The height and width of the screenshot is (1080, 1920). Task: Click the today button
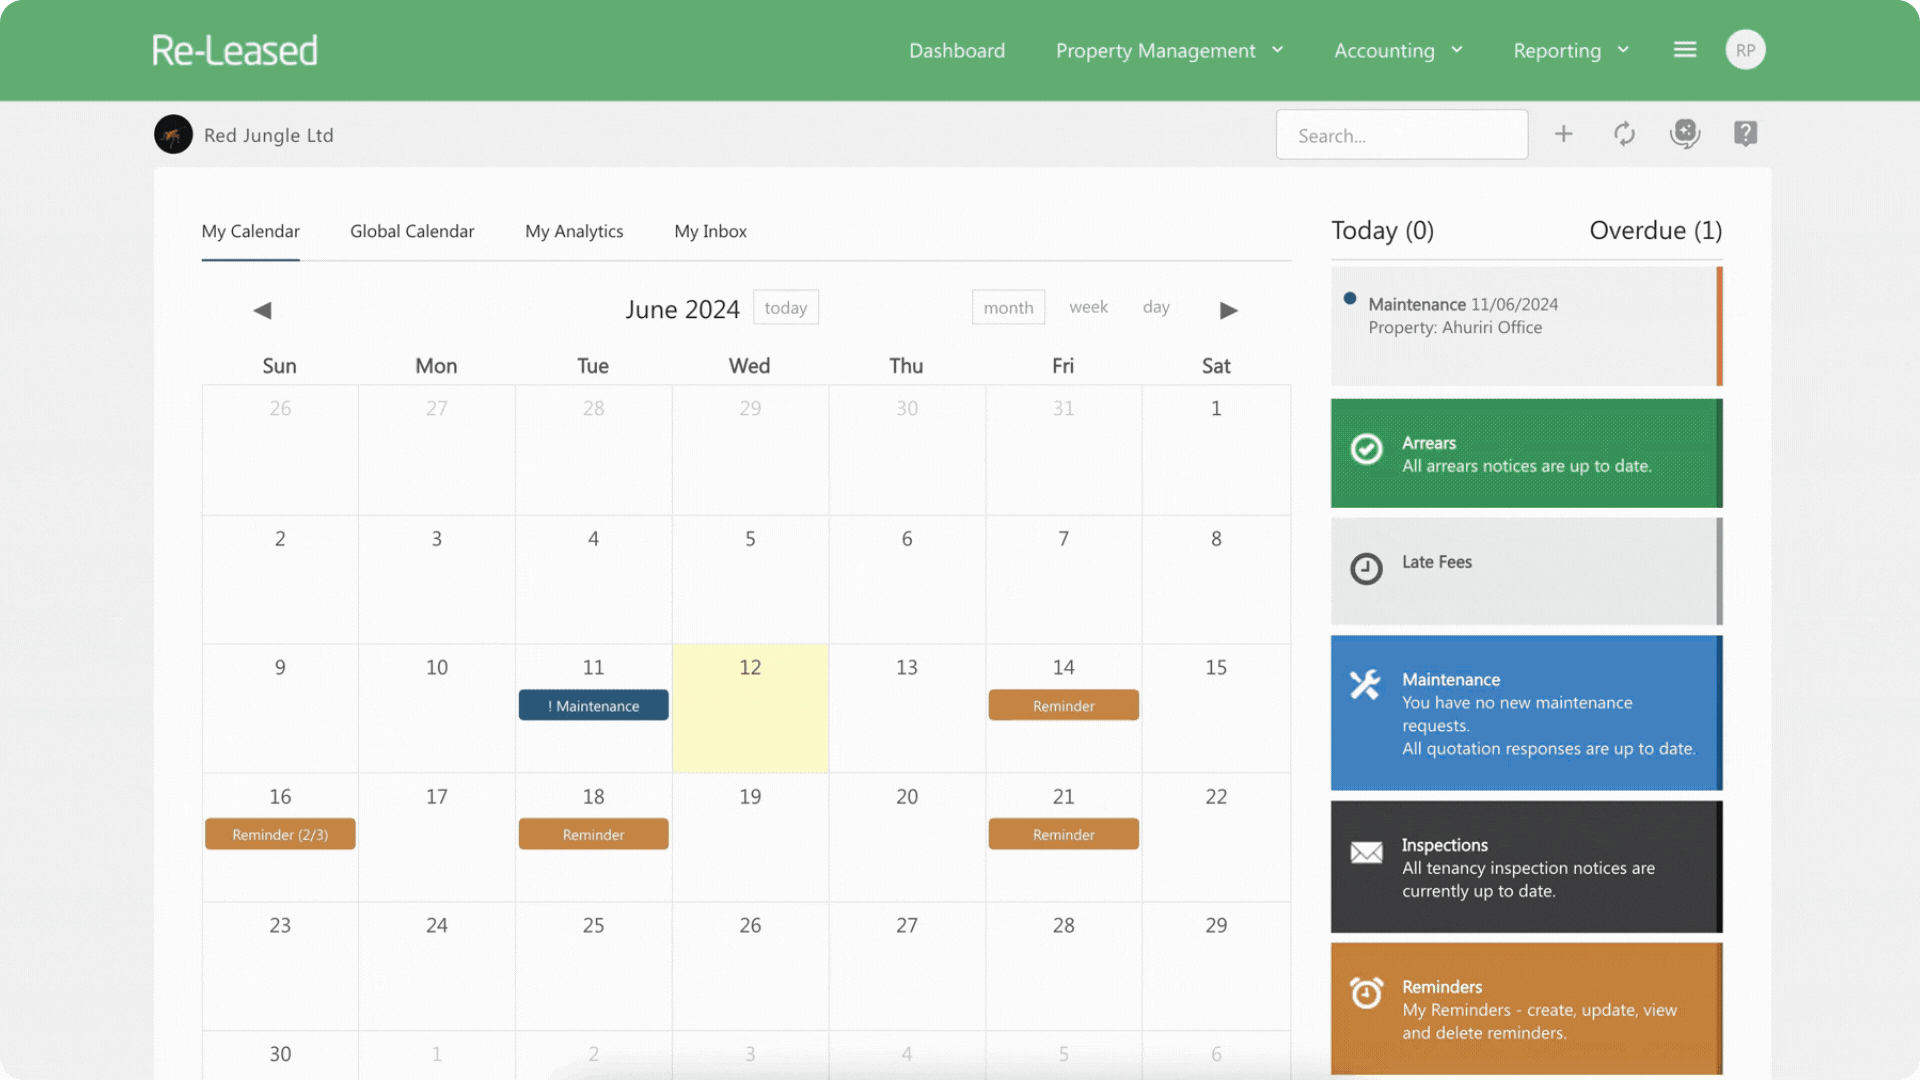[x=785, y=308]
